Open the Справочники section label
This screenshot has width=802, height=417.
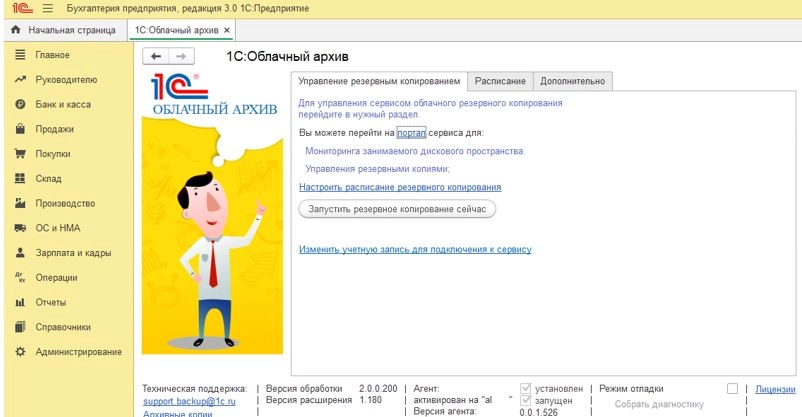(63, 327)
